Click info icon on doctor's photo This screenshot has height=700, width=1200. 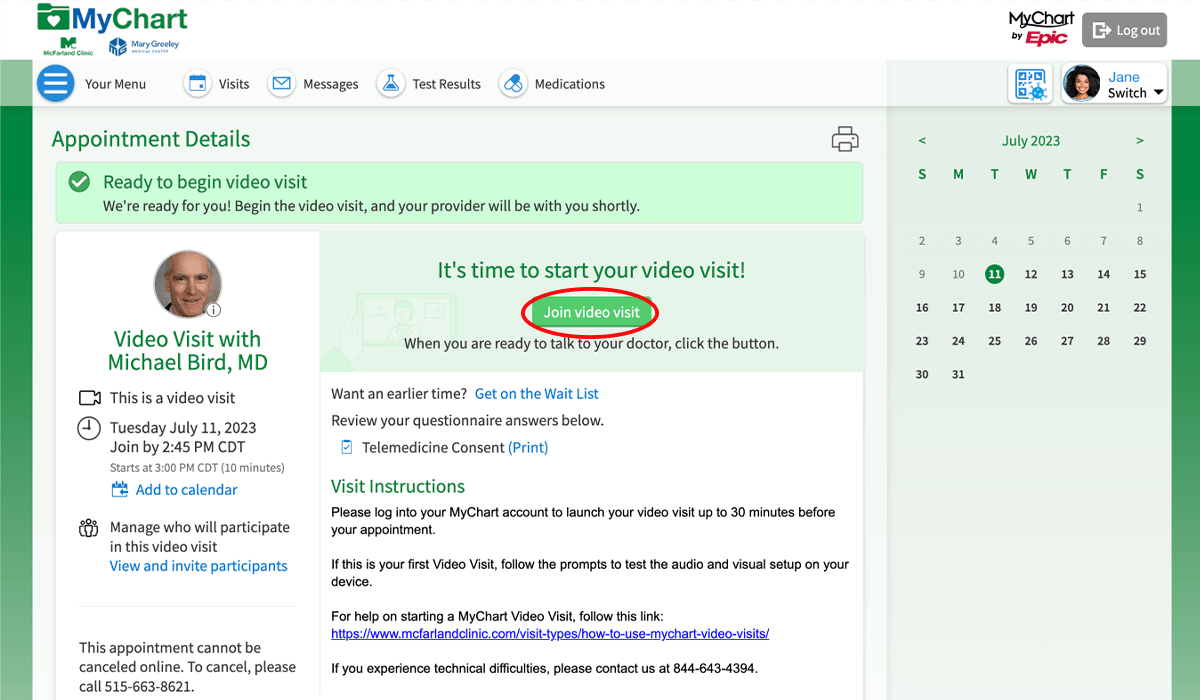(214, 310)
